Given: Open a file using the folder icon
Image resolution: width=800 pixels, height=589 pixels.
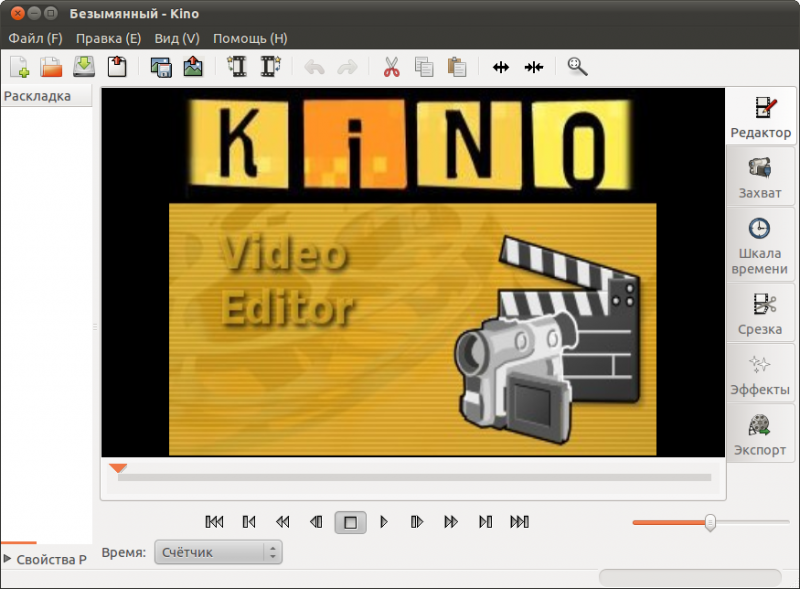Looking at the screenshot, I should 51,67.
